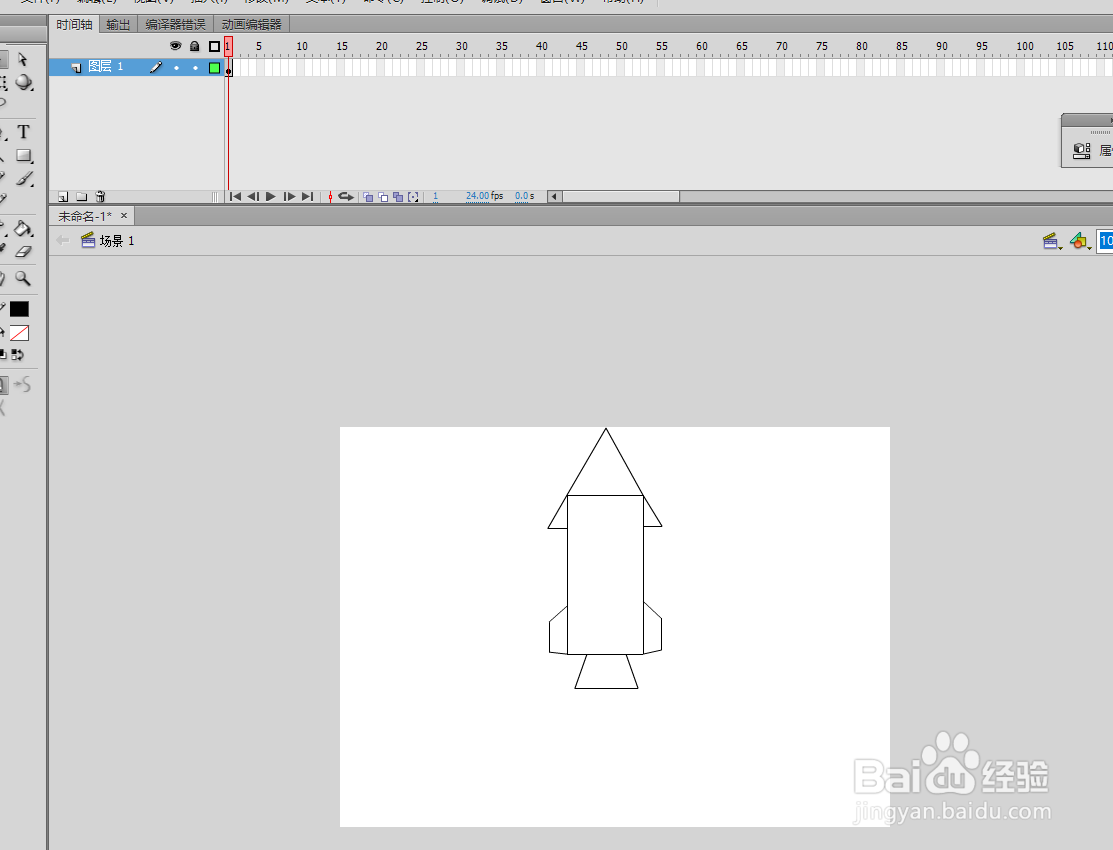Choose the Paint Bucket tool
1113x850 pixels.
pos(22,228)
